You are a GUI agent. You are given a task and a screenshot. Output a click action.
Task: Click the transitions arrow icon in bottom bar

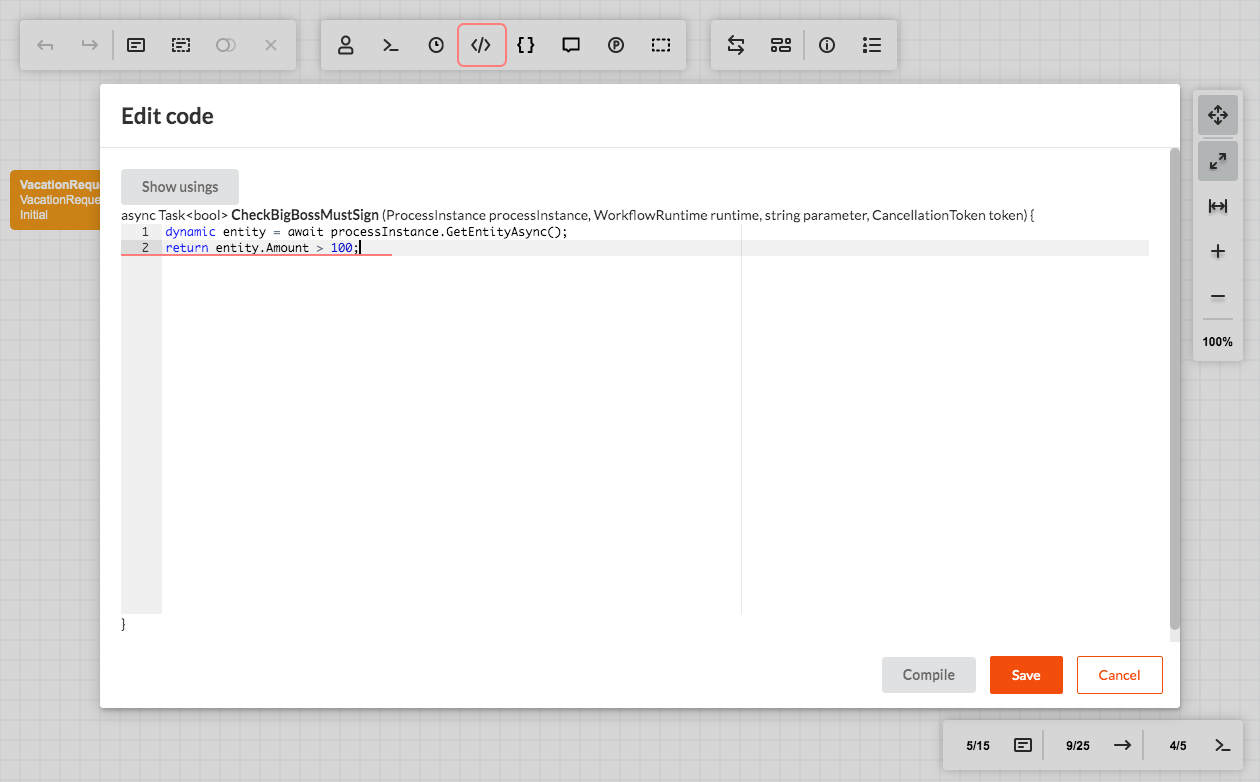(1122, 745)
